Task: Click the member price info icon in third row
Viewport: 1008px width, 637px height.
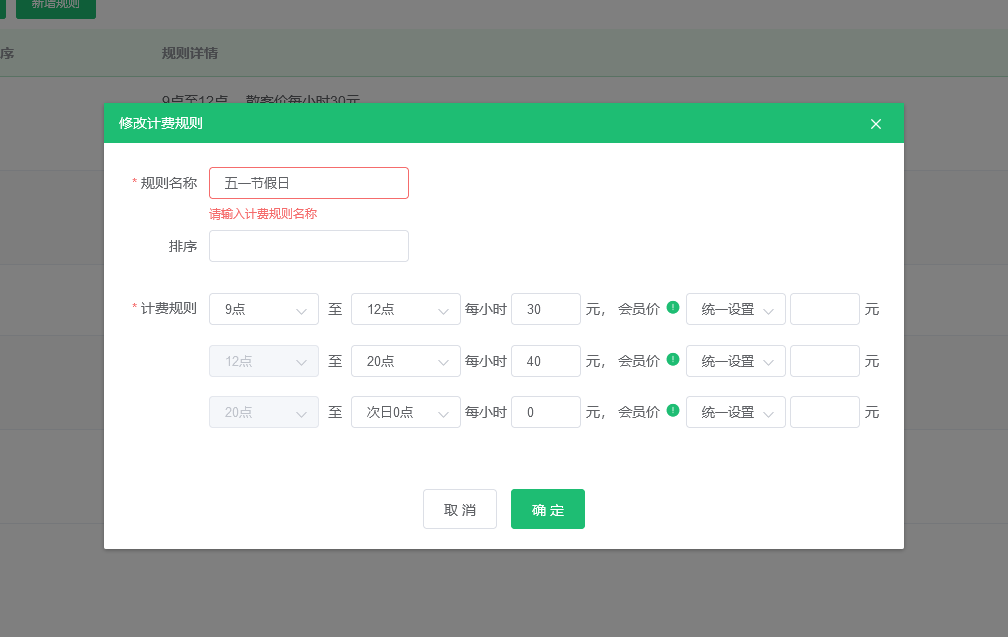Action: coord(673,410)
